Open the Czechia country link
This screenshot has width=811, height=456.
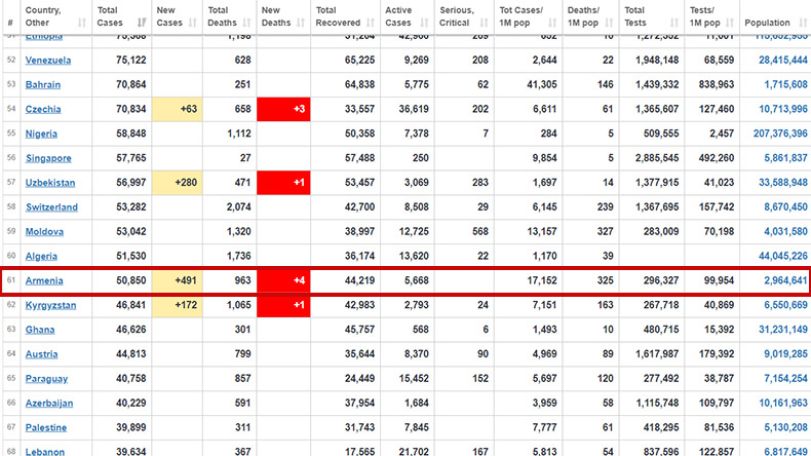(x=43, y=109)
